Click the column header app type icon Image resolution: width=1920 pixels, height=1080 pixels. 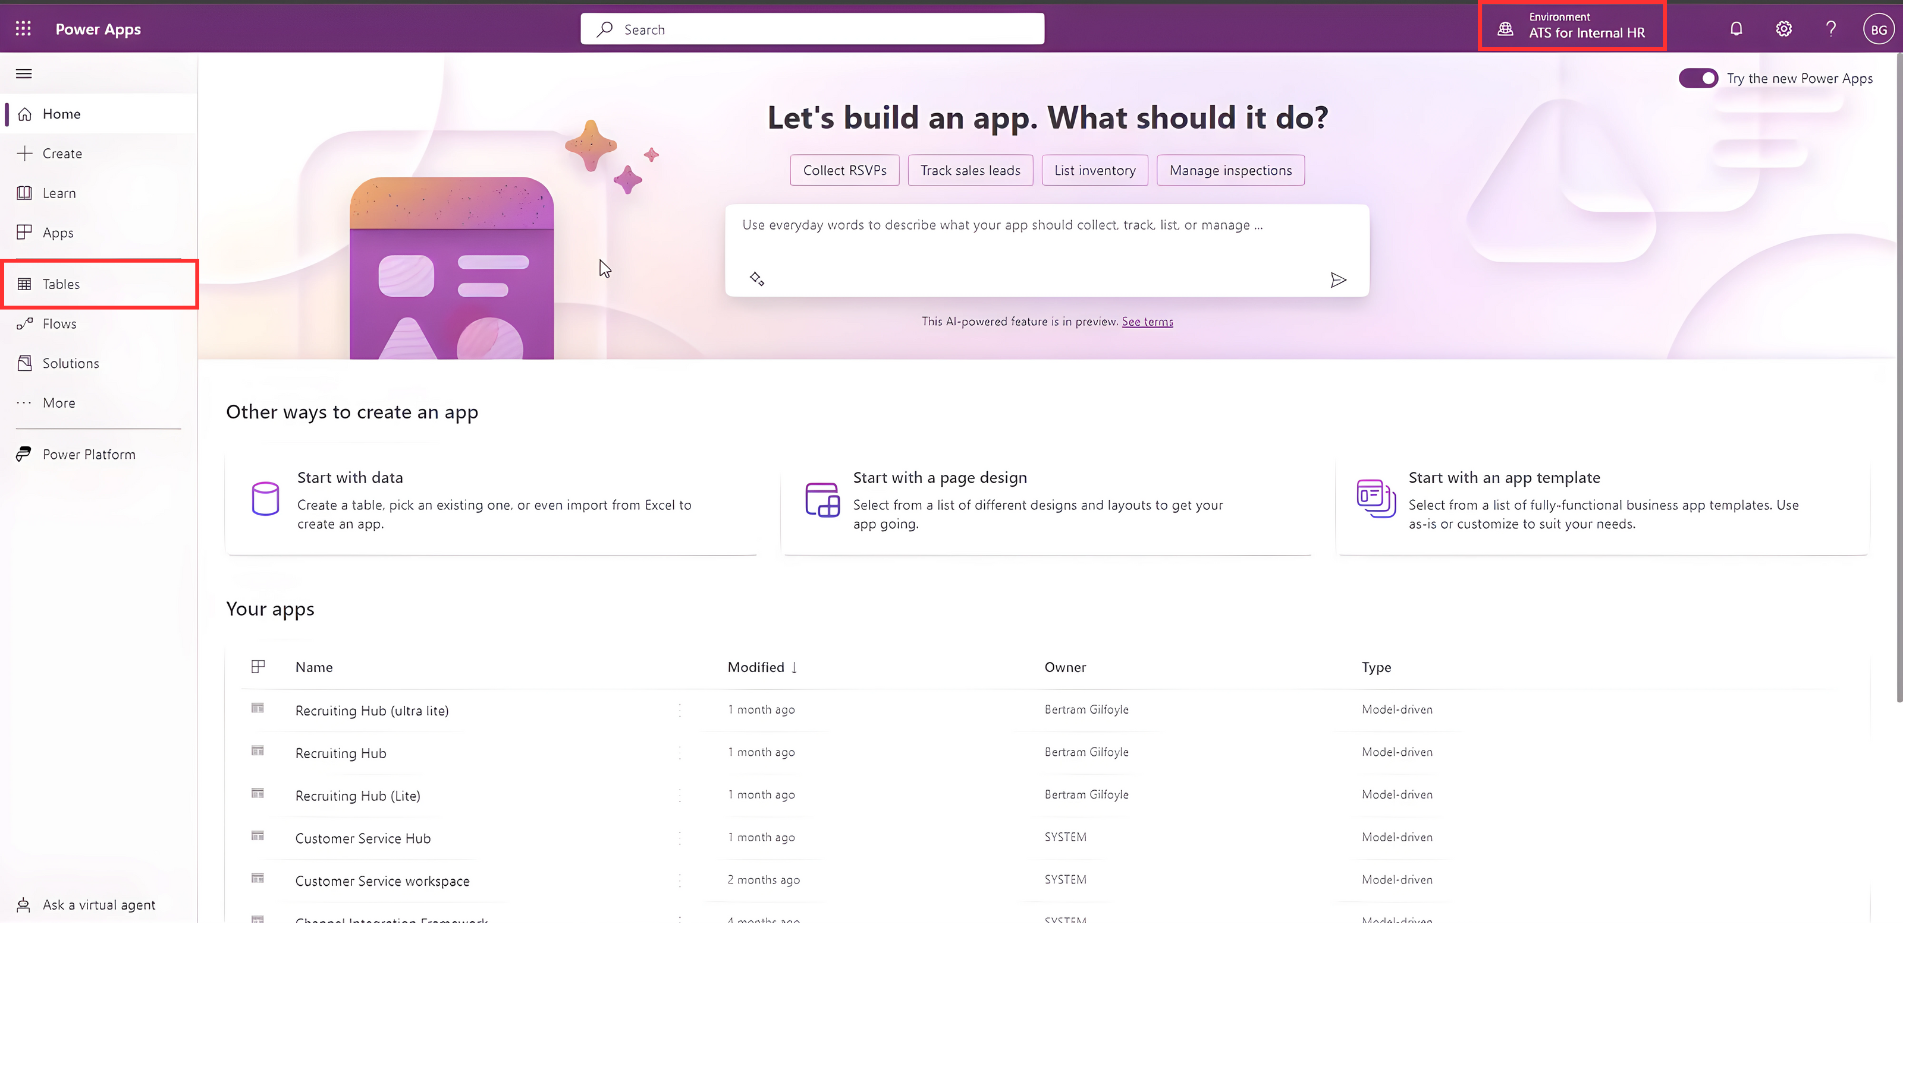(258, 666)
